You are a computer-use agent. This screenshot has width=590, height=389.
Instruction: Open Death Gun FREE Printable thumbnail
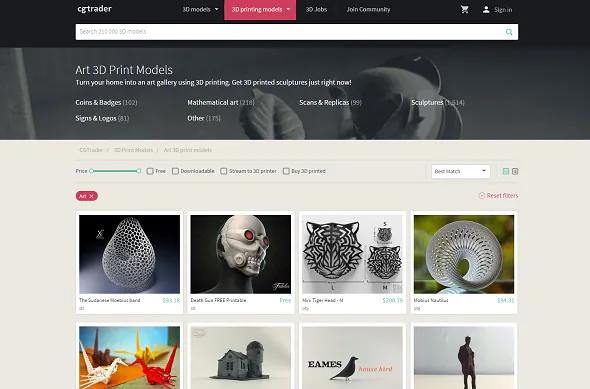(241, 254)
